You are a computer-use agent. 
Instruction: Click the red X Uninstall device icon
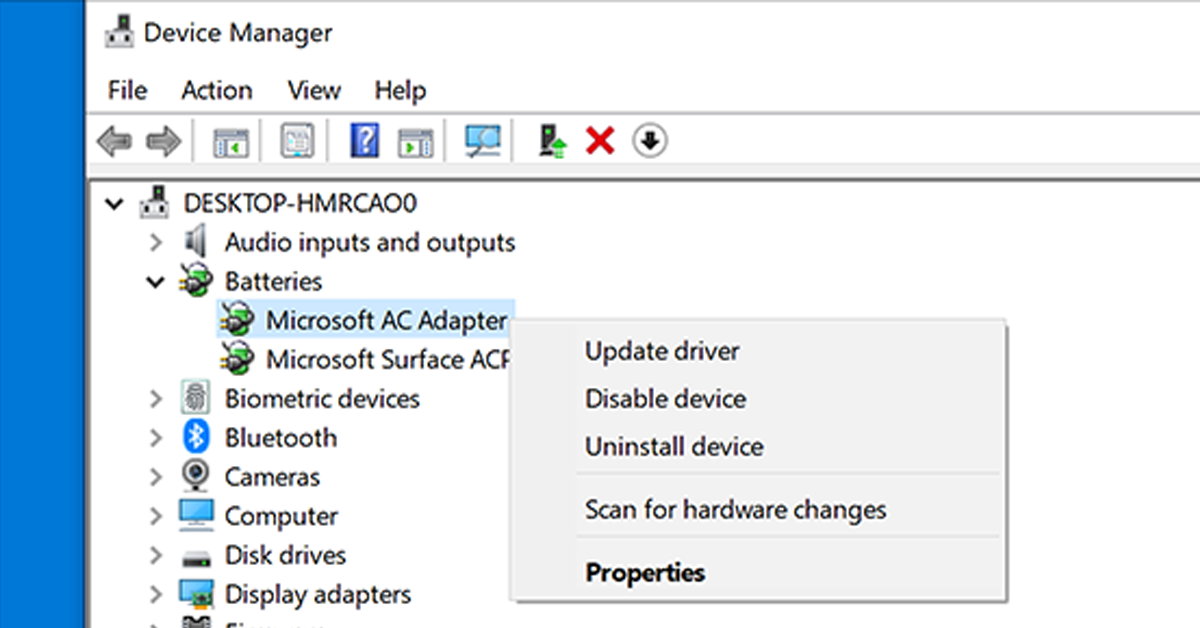(x=600, y=141)
